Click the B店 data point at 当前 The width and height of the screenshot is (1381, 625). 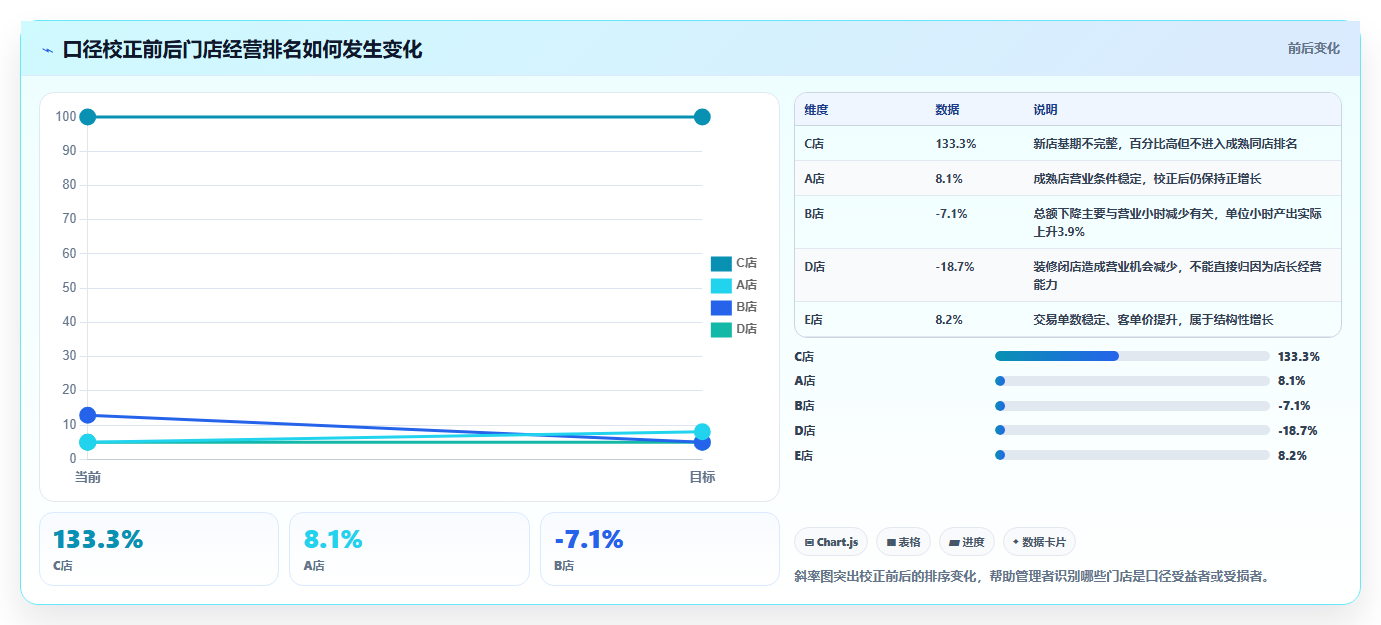pyautogui.click(x=88, y=415)
